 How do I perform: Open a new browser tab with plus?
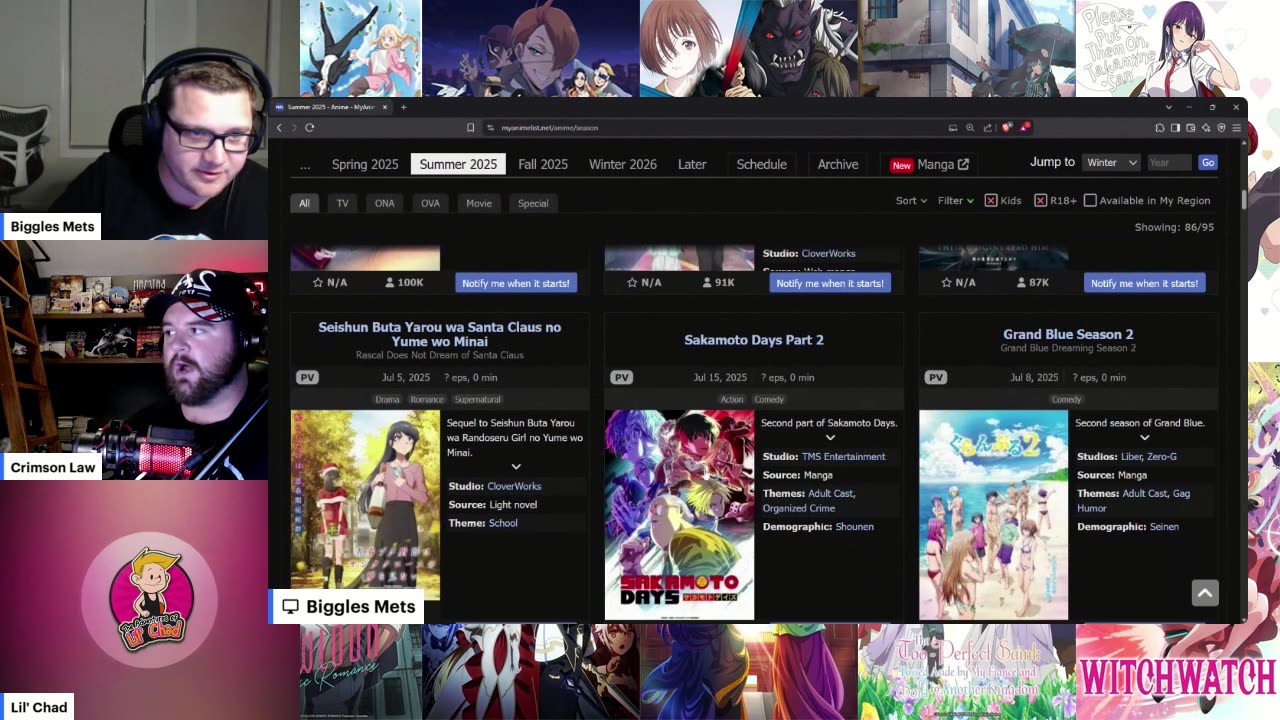[x=404, y=107]
